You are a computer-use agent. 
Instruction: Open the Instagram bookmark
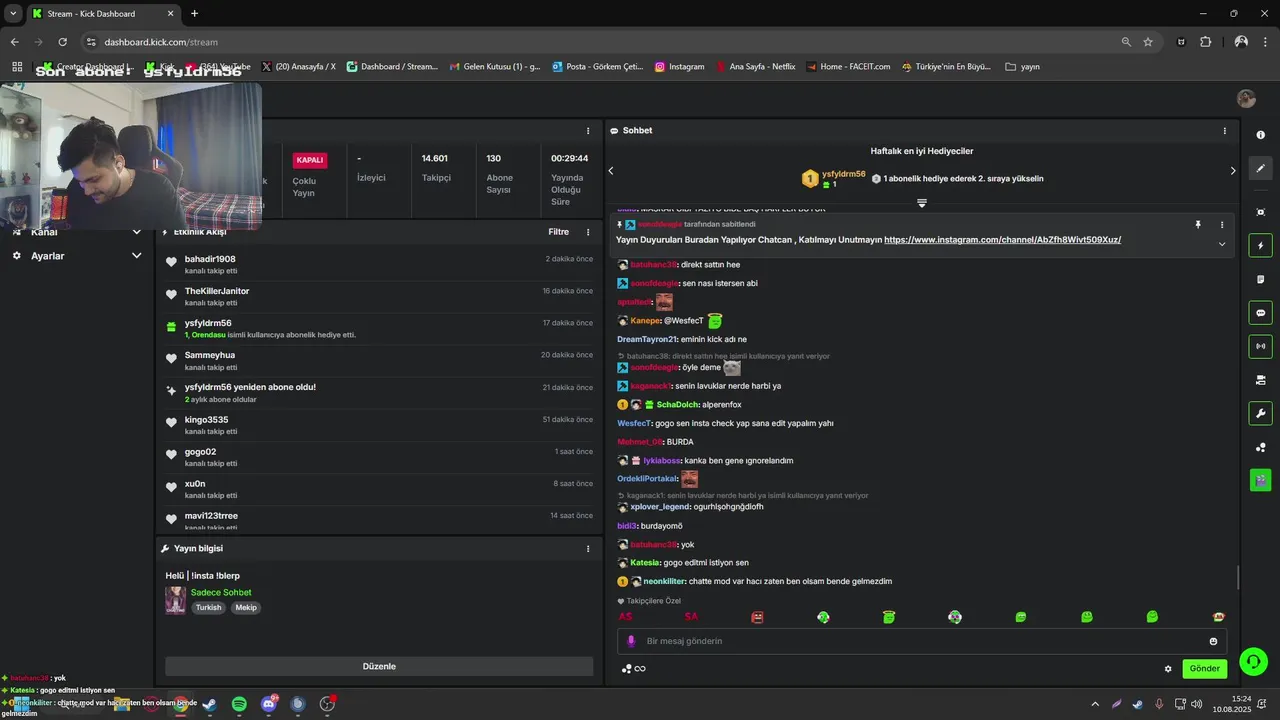[x=679, y=67]
